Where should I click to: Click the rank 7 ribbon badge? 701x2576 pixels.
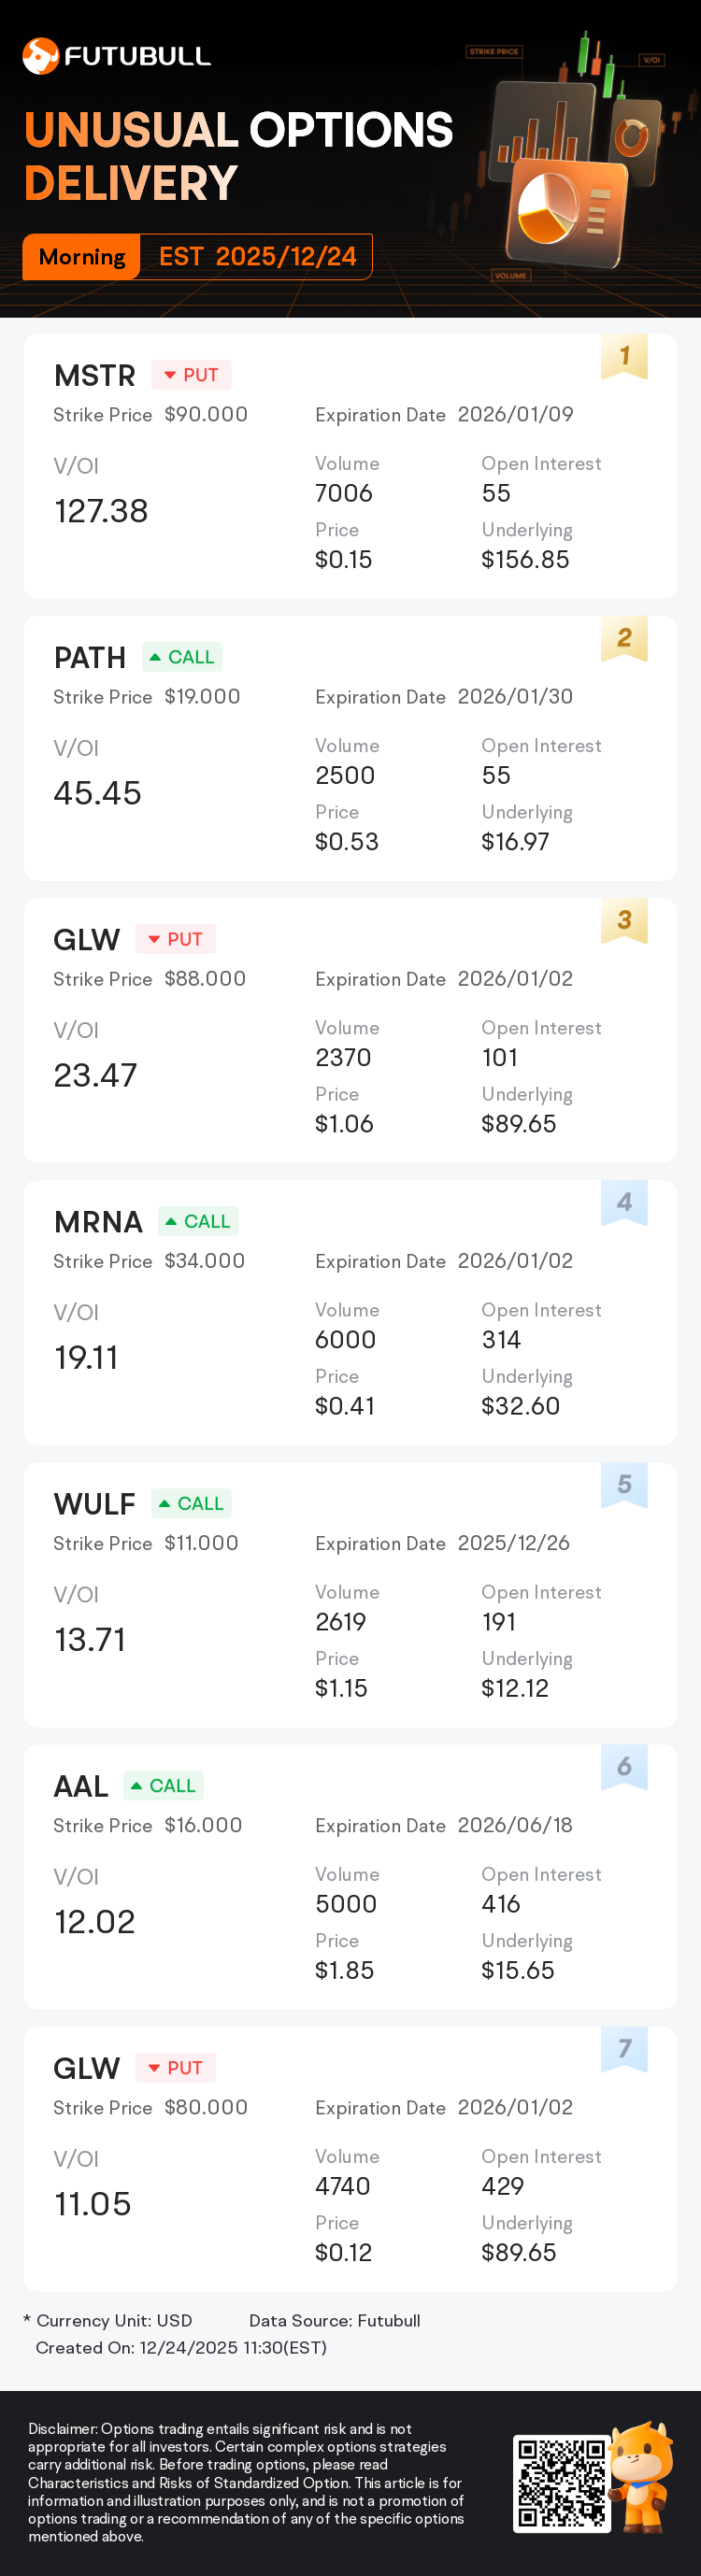pos(624,2048)
